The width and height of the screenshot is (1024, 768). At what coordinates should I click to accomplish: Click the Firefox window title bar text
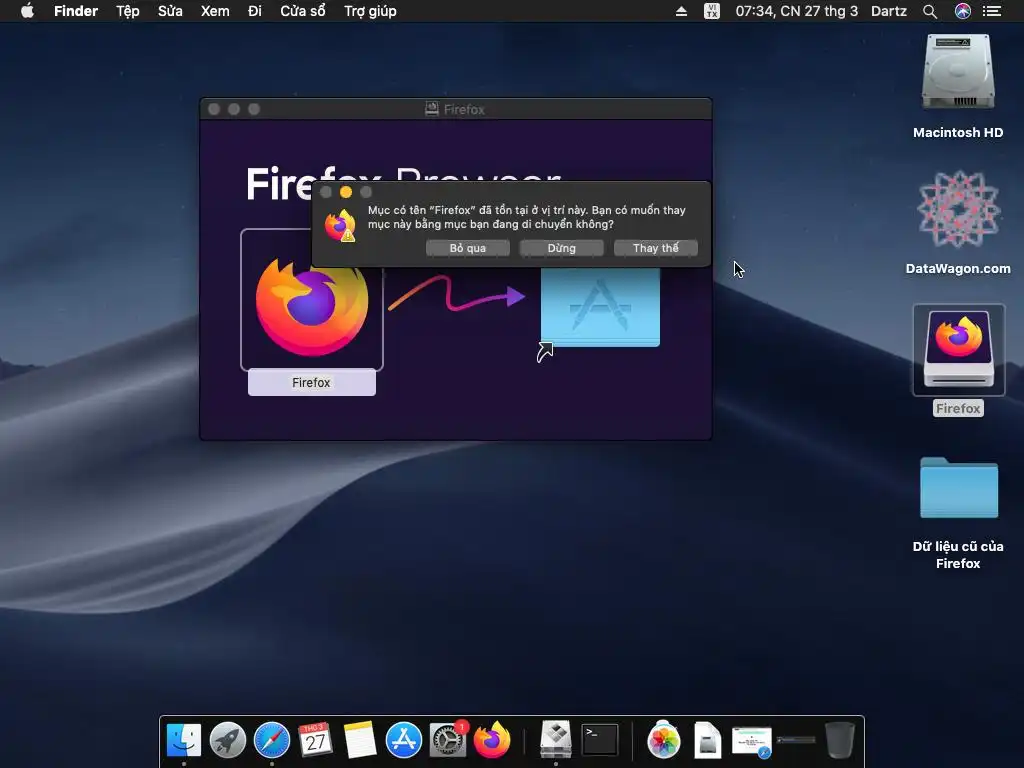[464, 109]
